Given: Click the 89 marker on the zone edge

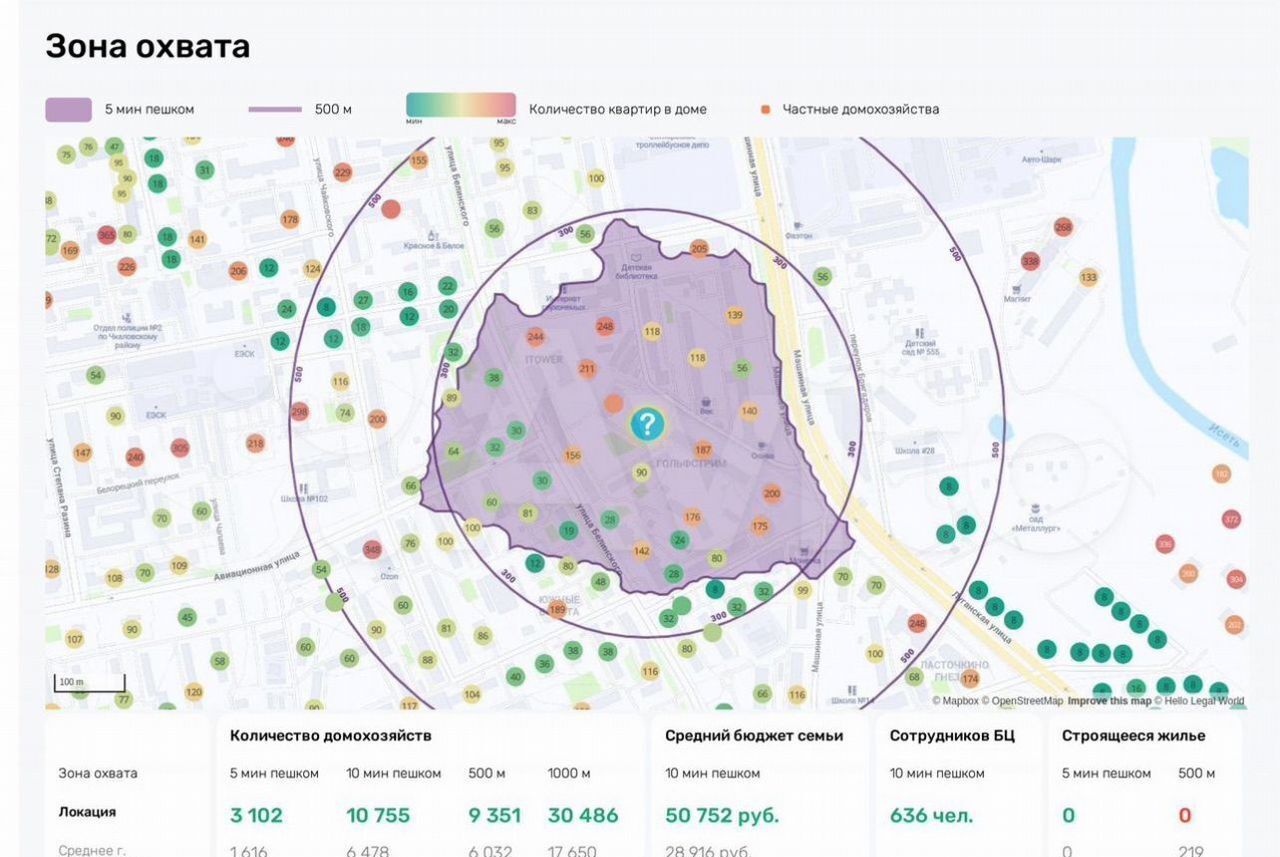Looking at the screenshot, I should (451, 398).
